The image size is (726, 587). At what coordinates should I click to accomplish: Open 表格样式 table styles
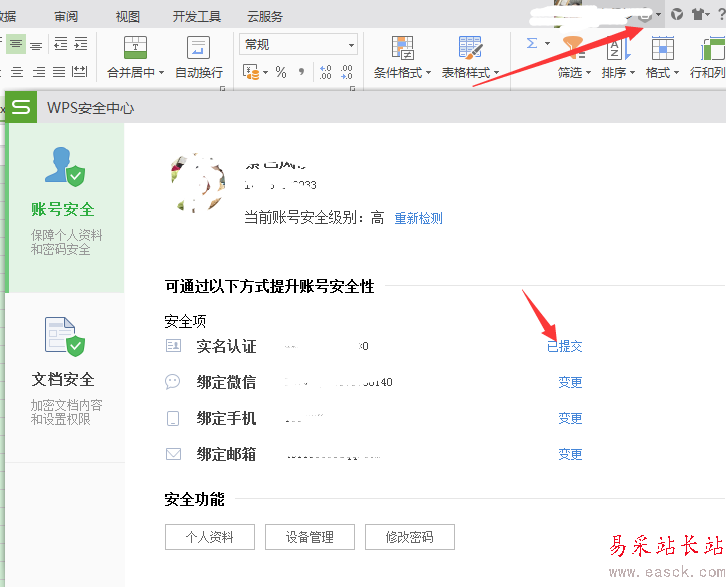[470, 57]
